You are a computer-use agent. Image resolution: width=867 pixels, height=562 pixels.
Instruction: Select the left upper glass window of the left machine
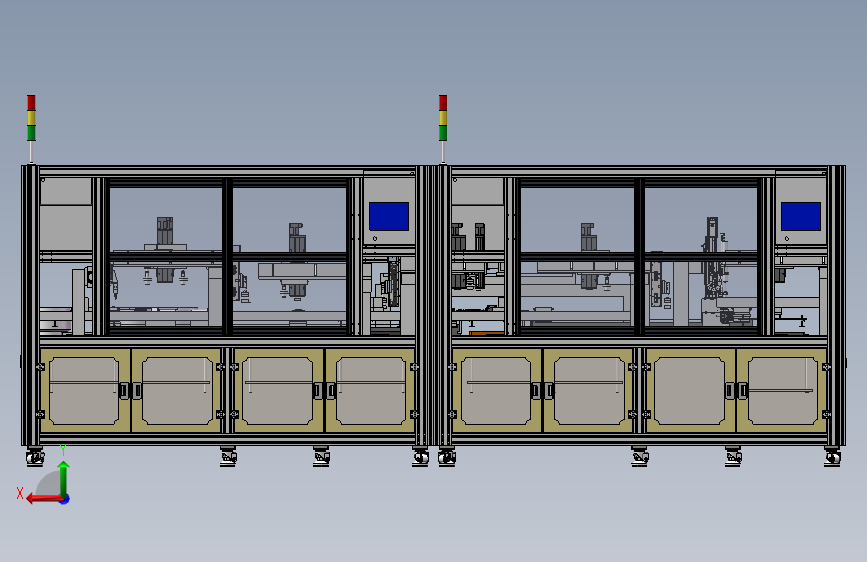[166, 220]
